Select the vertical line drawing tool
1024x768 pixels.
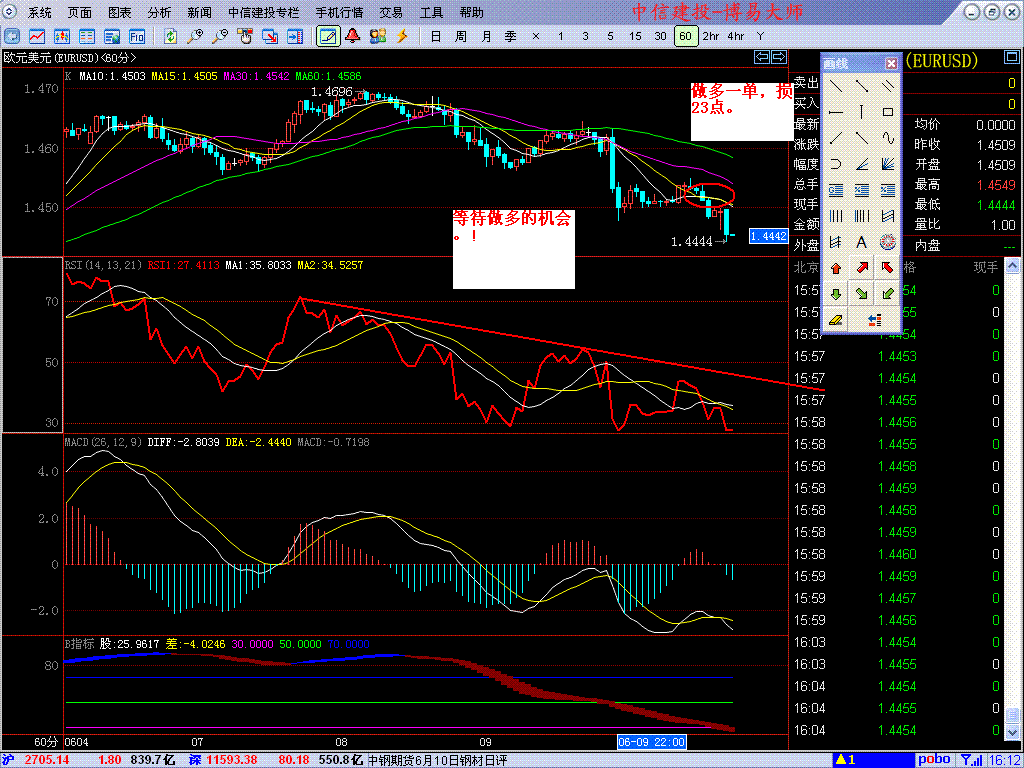coord(862,112)
